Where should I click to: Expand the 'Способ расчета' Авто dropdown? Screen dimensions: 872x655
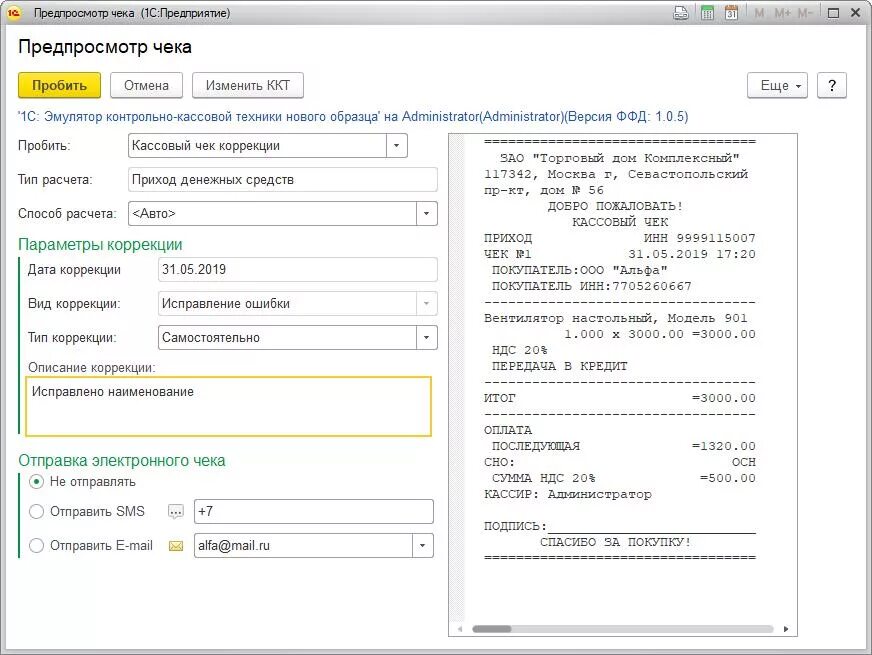(427, 214)
